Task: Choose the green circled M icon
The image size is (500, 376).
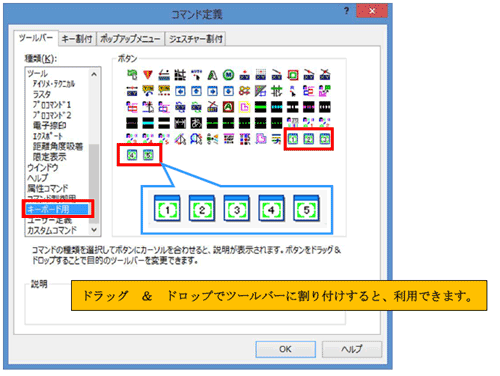Action: [x=228, y=75]
